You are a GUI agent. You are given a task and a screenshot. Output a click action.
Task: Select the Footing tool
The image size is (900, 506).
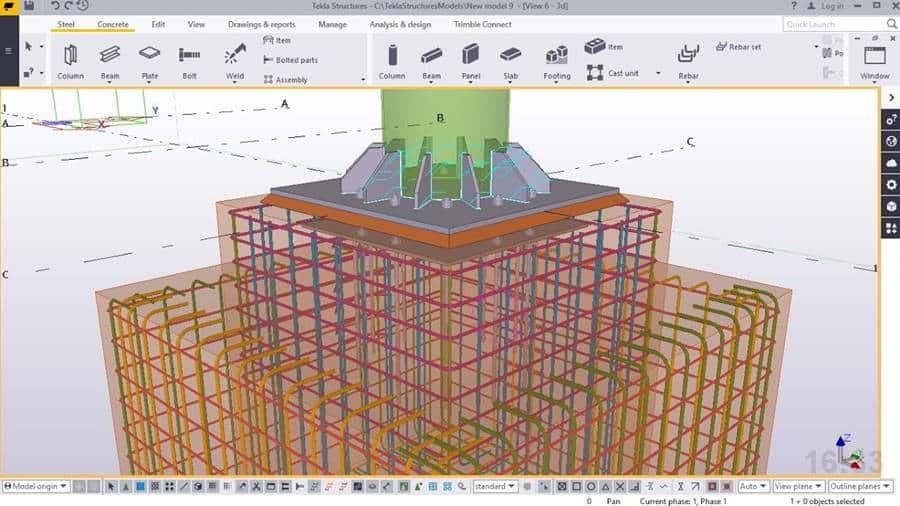coord(557,60)
